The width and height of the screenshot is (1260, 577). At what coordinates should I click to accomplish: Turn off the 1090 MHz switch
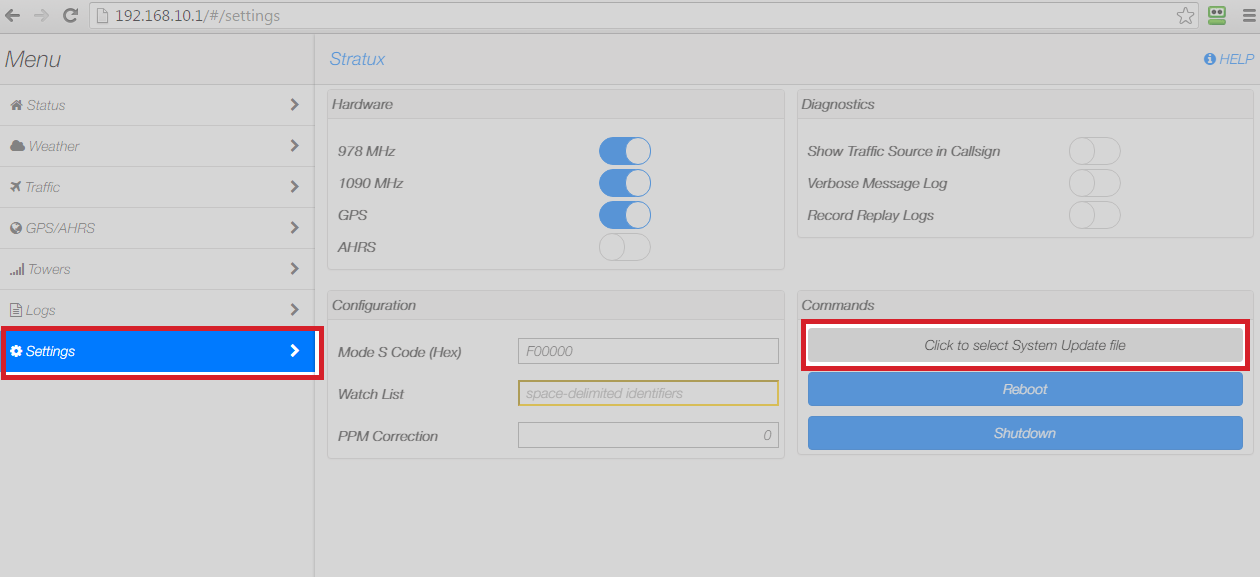(x=624, y=183)
